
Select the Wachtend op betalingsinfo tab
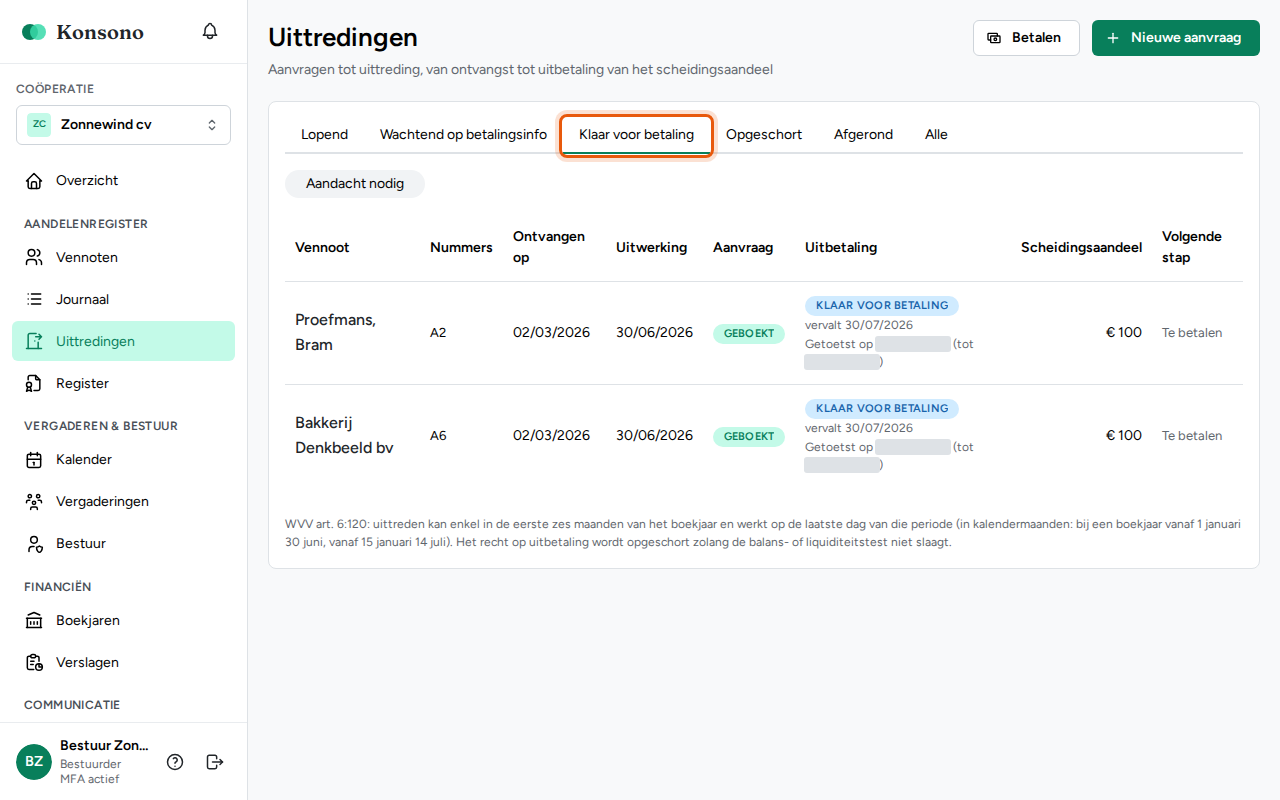coord(463,135)
